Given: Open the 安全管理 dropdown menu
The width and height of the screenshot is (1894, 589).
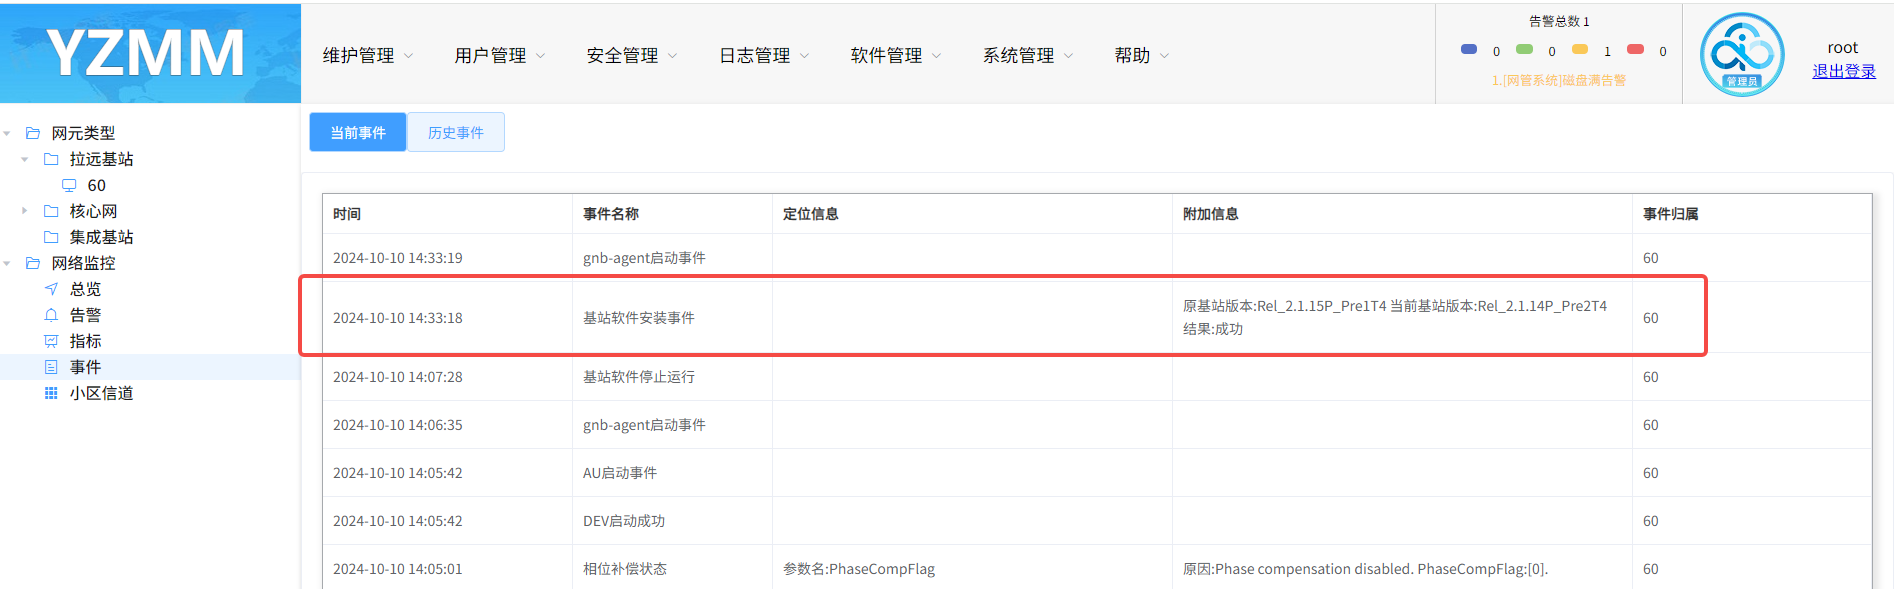Looking at the screenshot, I should [631, 55].
